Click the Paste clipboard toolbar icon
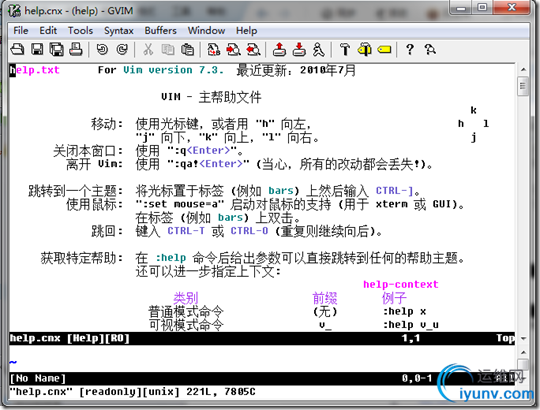Screen dimensions: 540x410 [187, 50]
